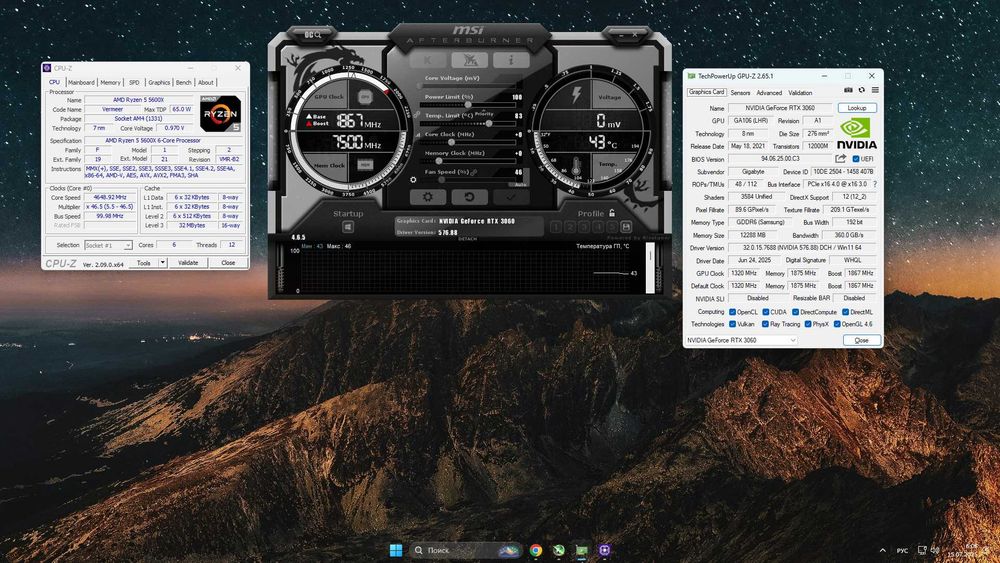Expand the Socket #1 selection dropdown
Screen dimensions: 1000x563
point(127,245)
